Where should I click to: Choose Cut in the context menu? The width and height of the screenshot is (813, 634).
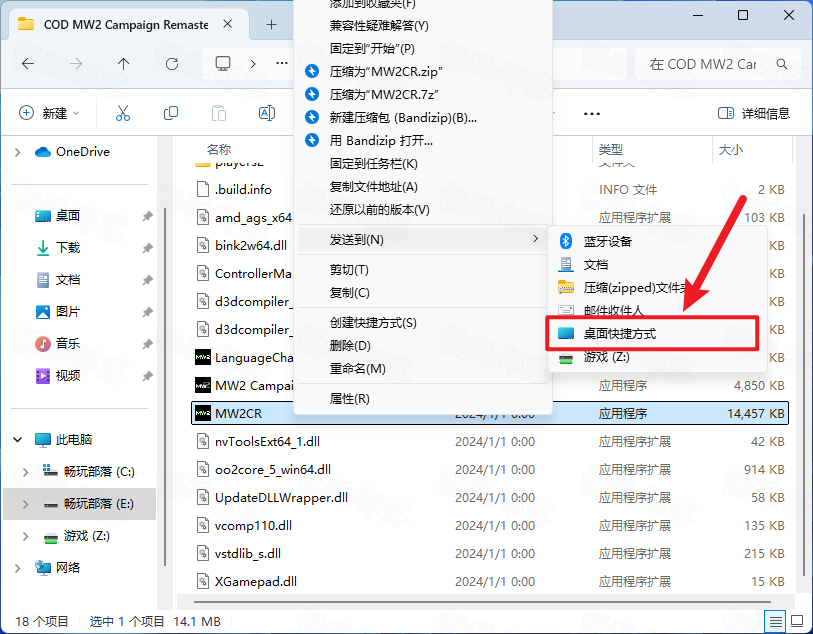click(349, 270)
